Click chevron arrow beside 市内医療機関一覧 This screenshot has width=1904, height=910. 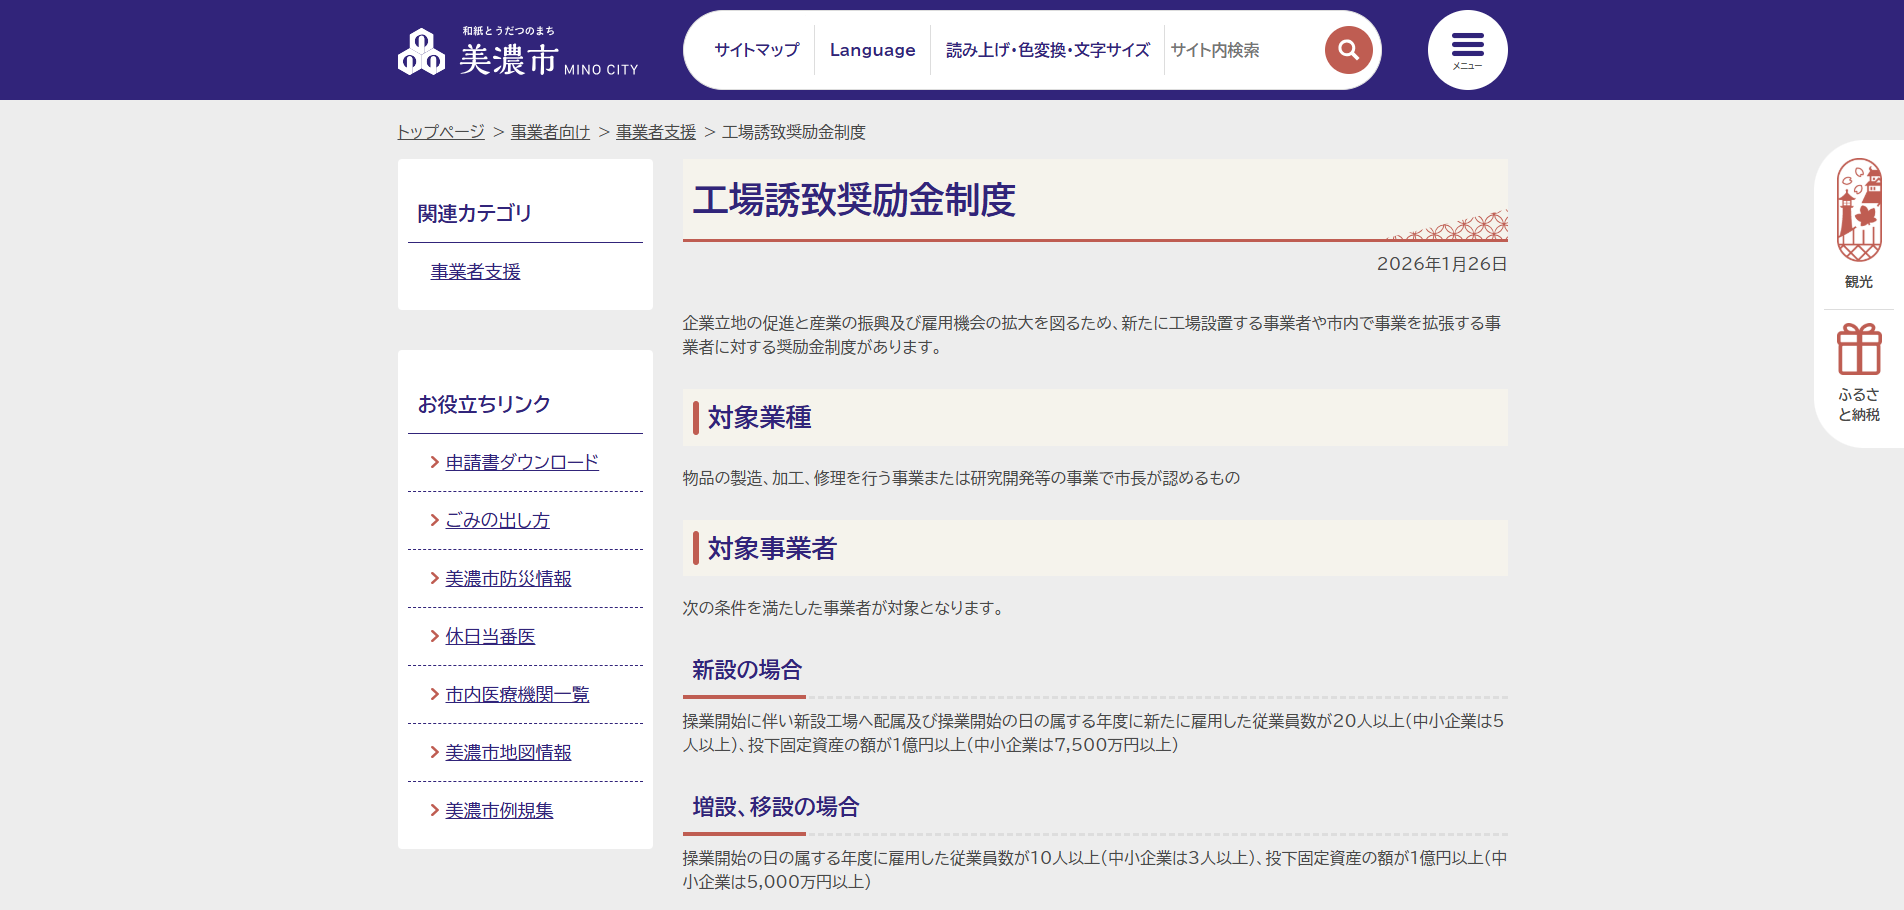[x=434, y=694]
